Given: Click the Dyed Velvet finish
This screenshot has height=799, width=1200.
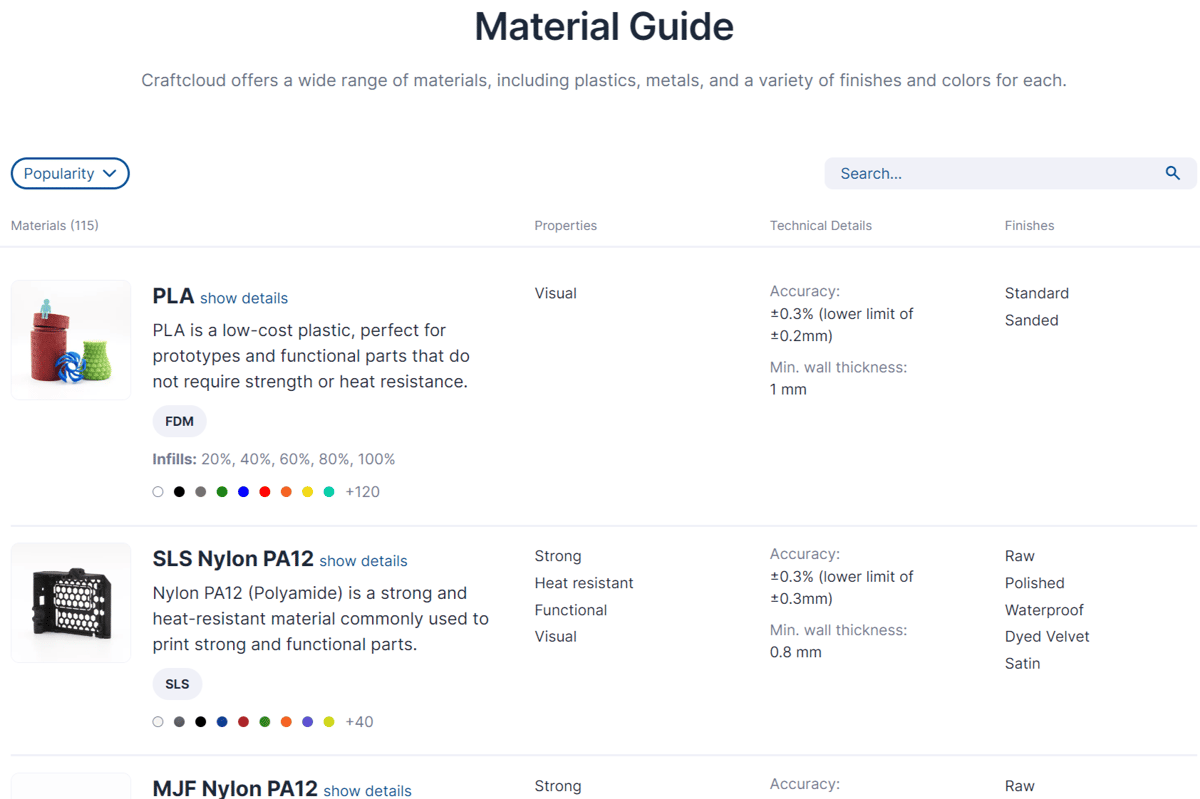Looking at the screenshot, I should pyautogui.click(x=1047, y=636).
